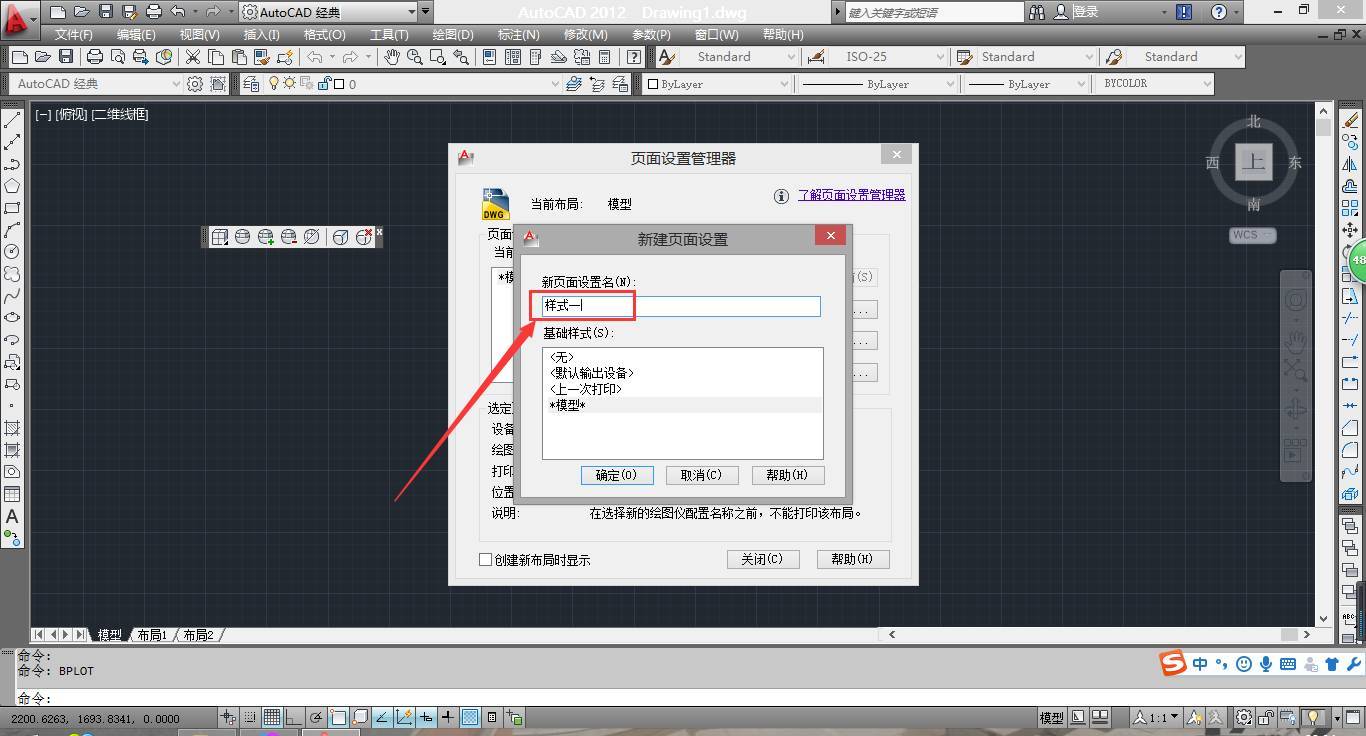Expand the ISO-25 dimension style dropdown
1366x736 pixels.
pyautogui.click(x=940, y=57)
